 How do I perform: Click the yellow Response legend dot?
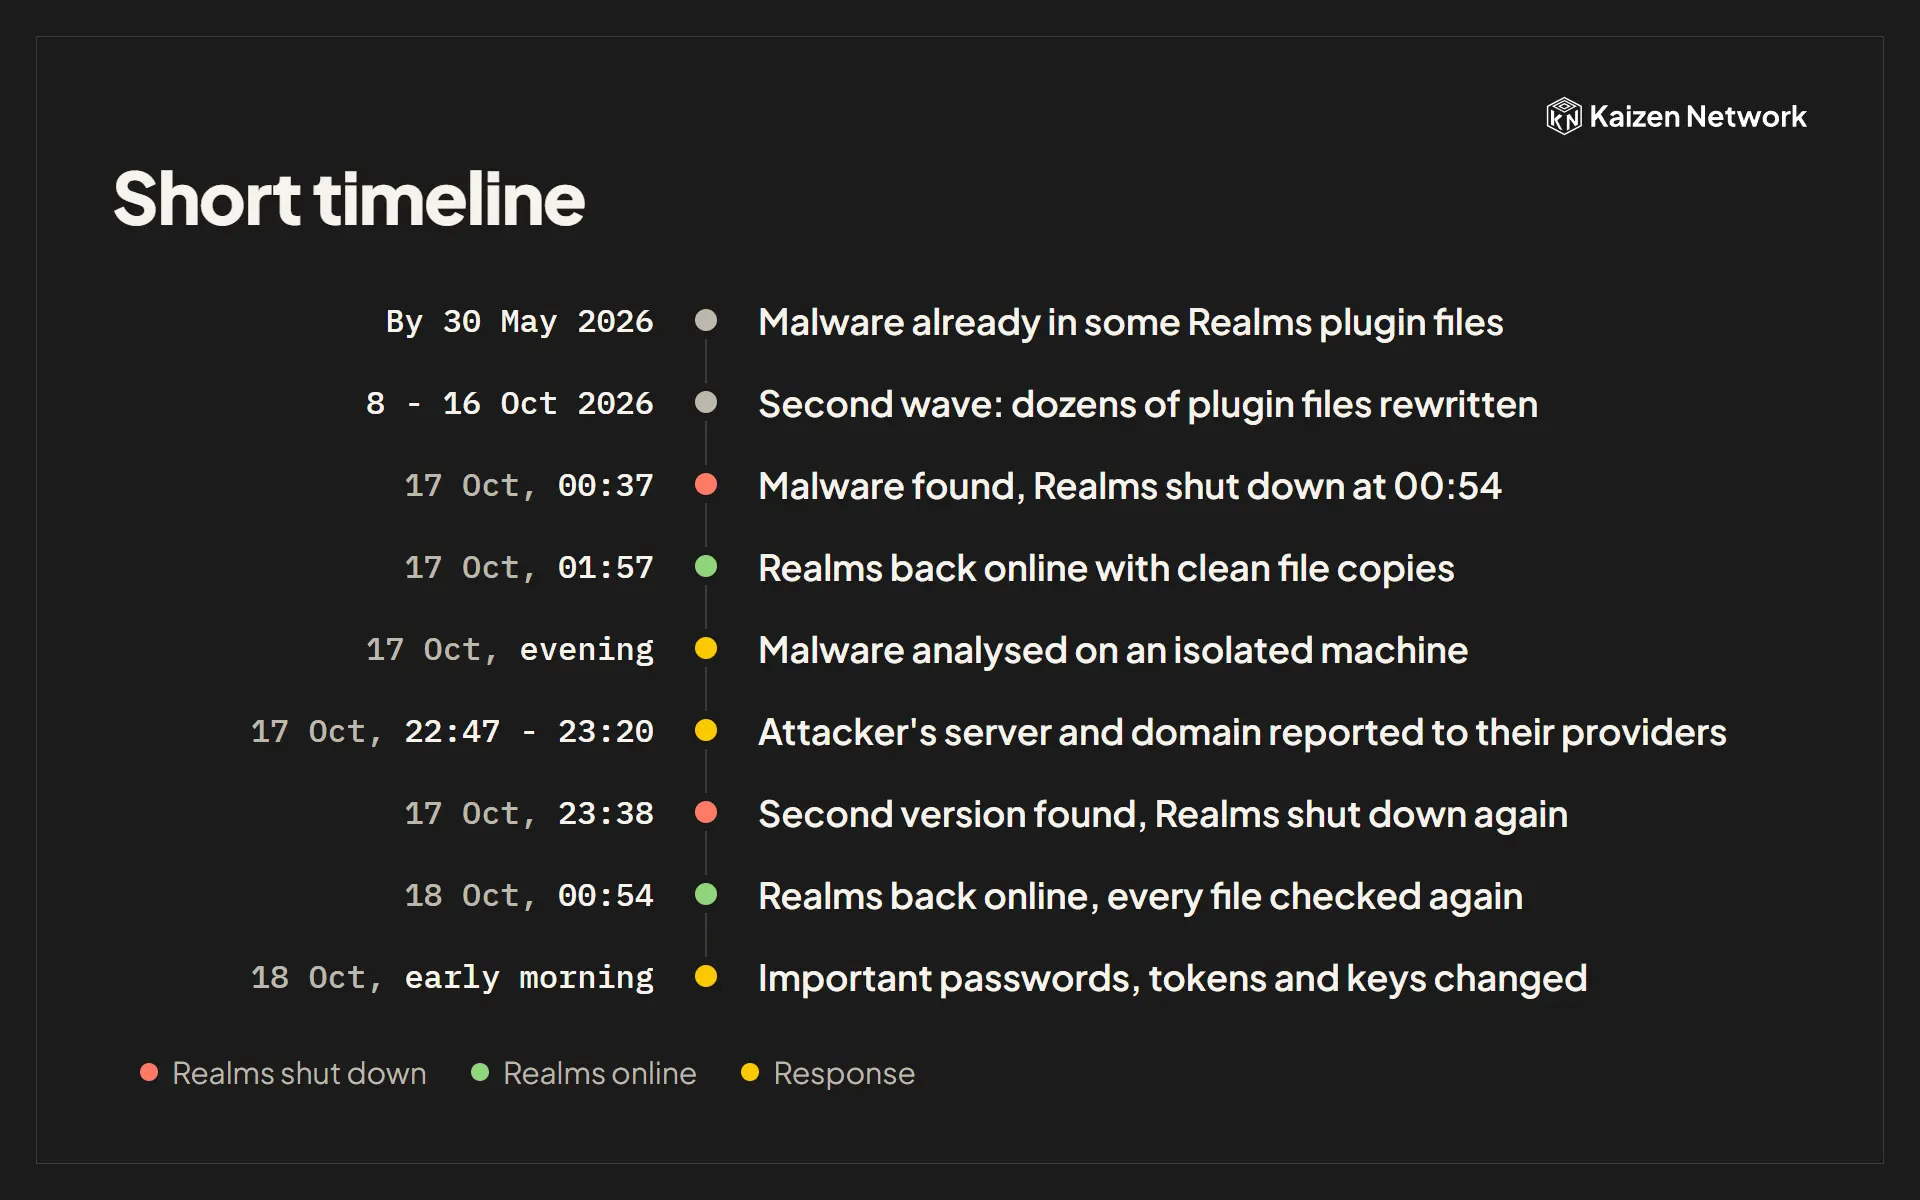click(750, 1072)
